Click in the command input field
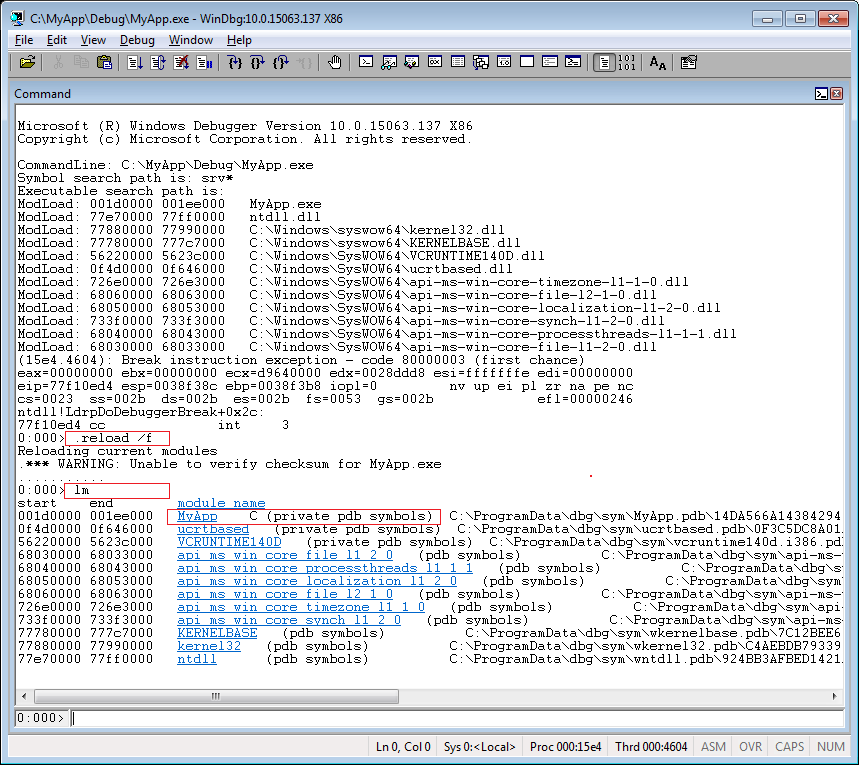859x765 pixels. click(x=456, y=718)
